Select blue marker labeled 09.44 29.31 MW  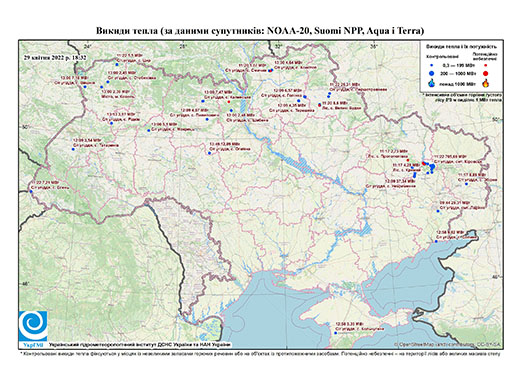(438, 211)
